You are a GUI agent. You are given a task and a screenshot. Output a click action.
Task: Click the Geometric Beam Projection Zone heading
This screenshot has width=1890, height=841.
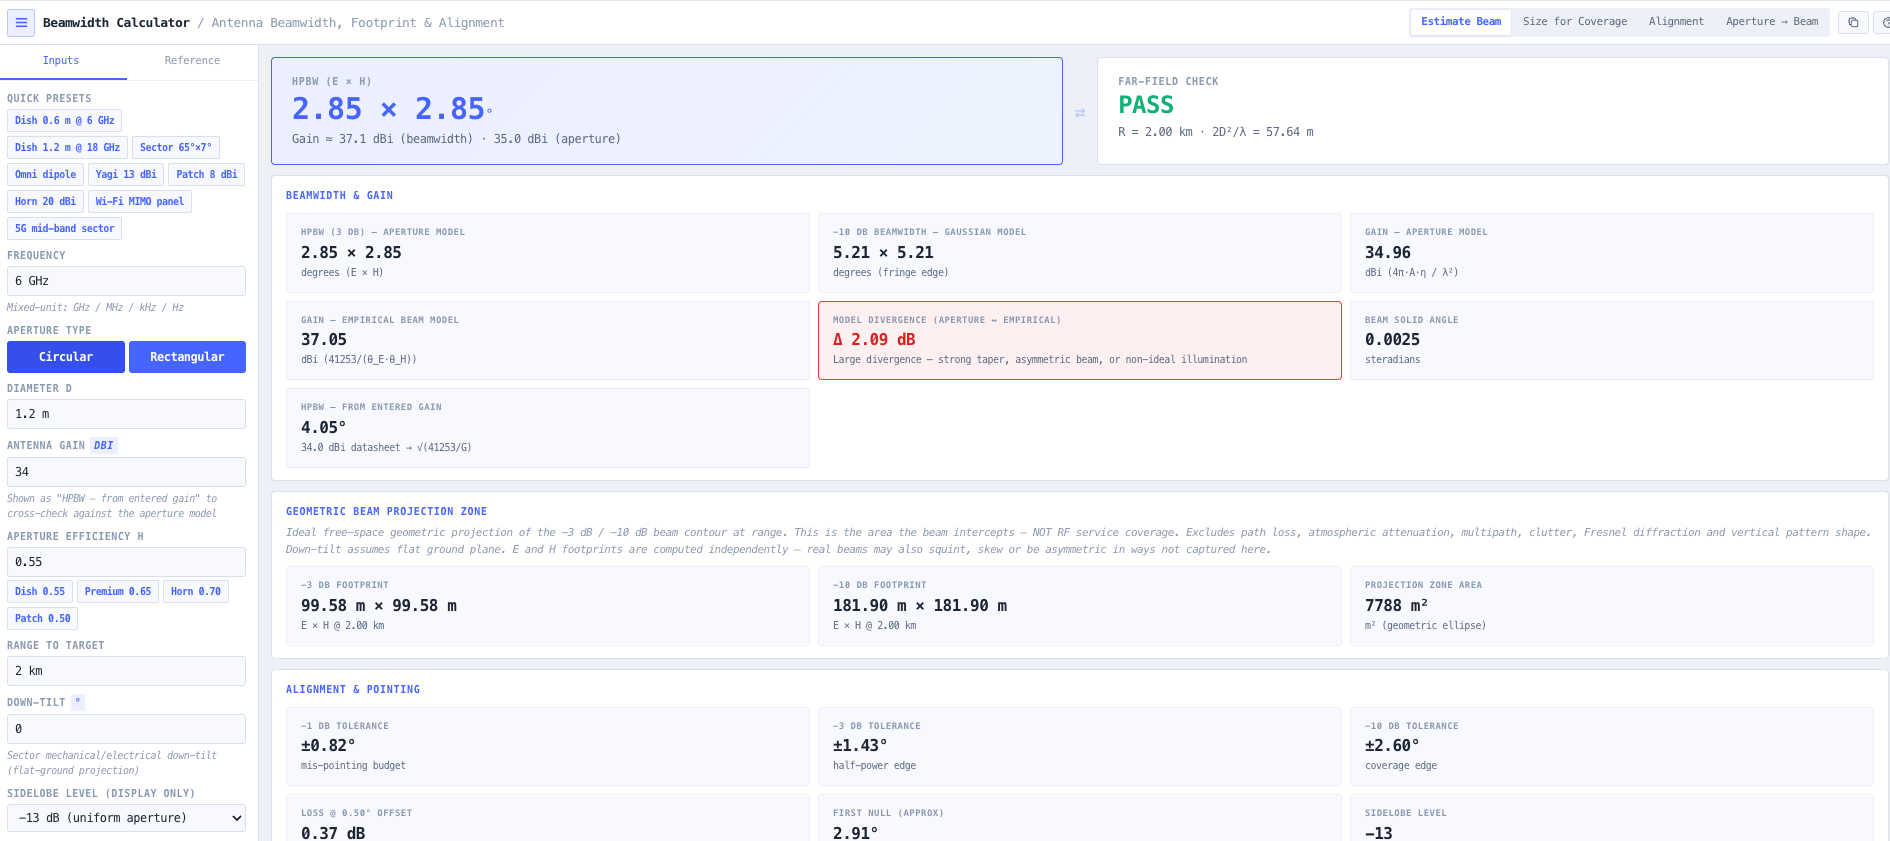pyautogui.click(x=386, y=512)
